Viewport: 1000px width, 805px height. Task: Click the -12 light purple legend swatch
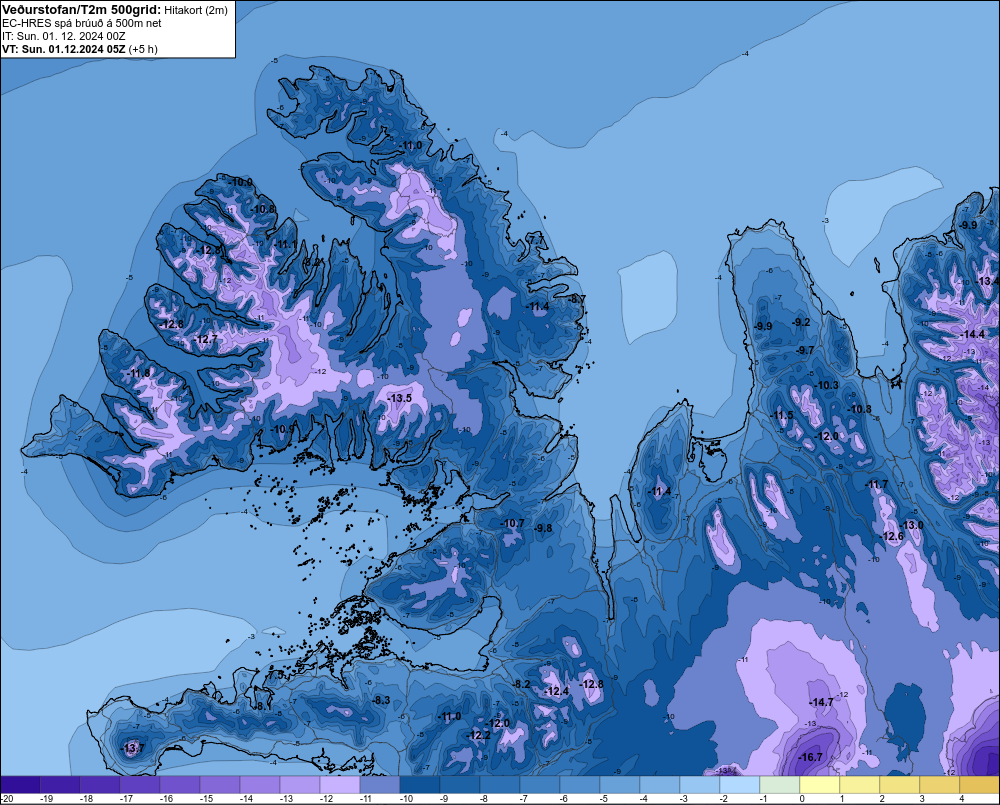339,784
